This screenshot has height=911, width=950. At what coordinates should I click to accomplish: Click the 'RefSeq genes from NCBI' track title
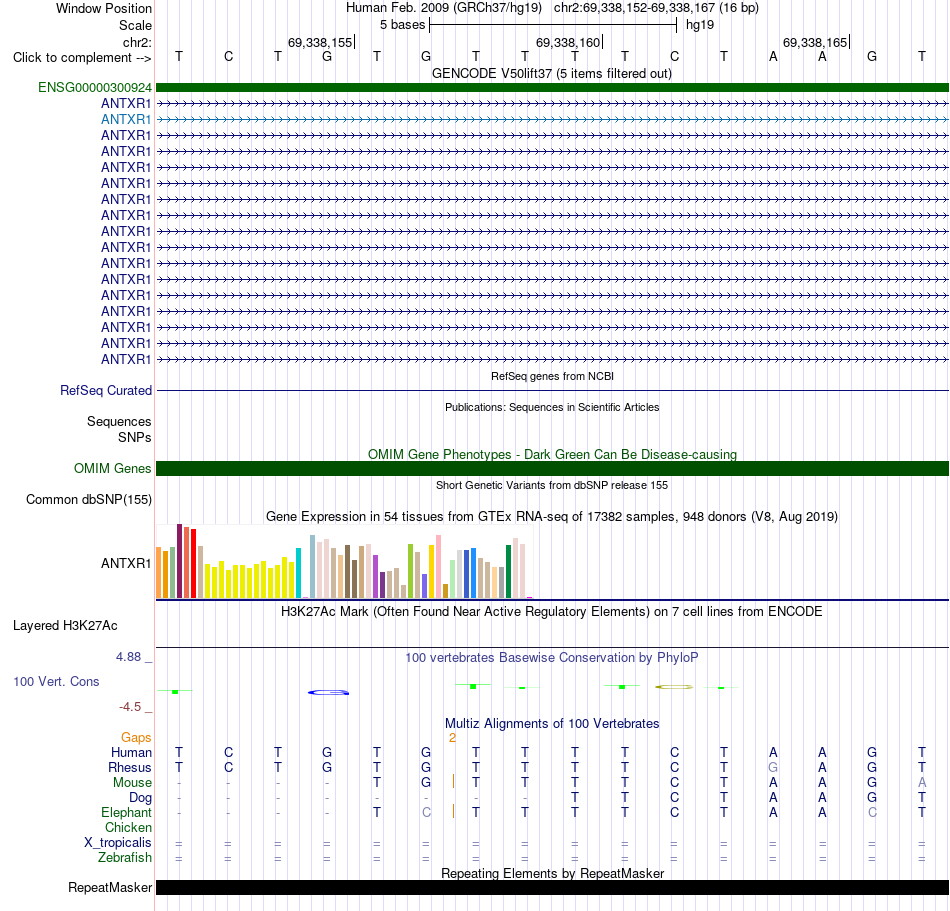point(552,376)
